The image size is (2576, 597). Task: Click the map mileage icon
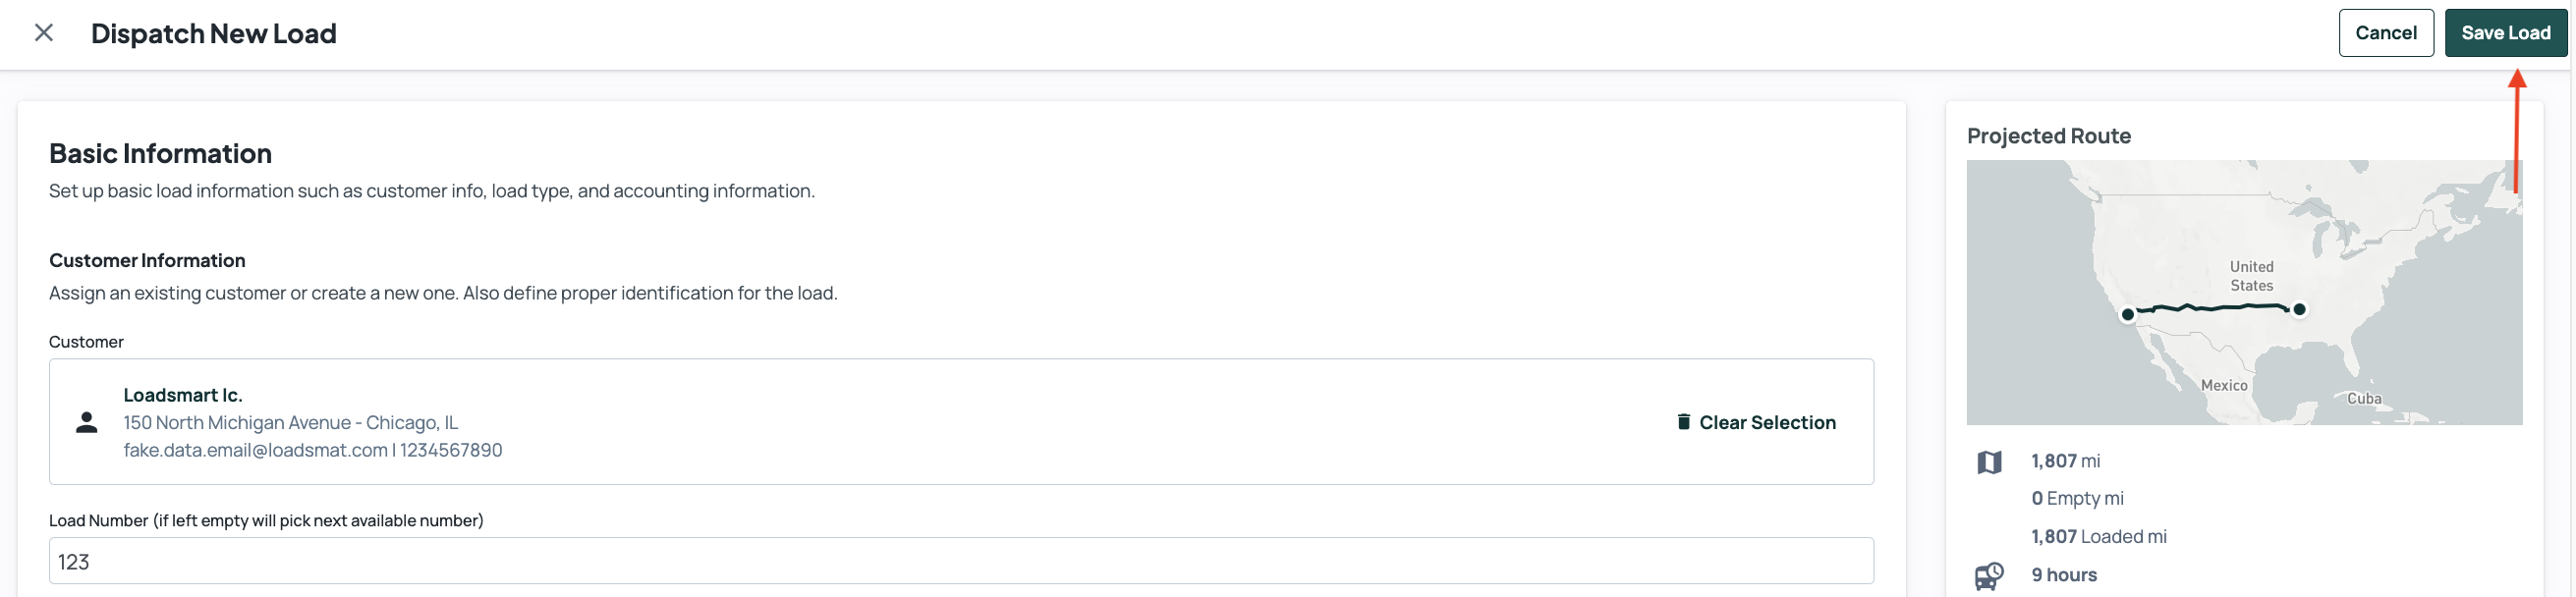point(1989,462)
